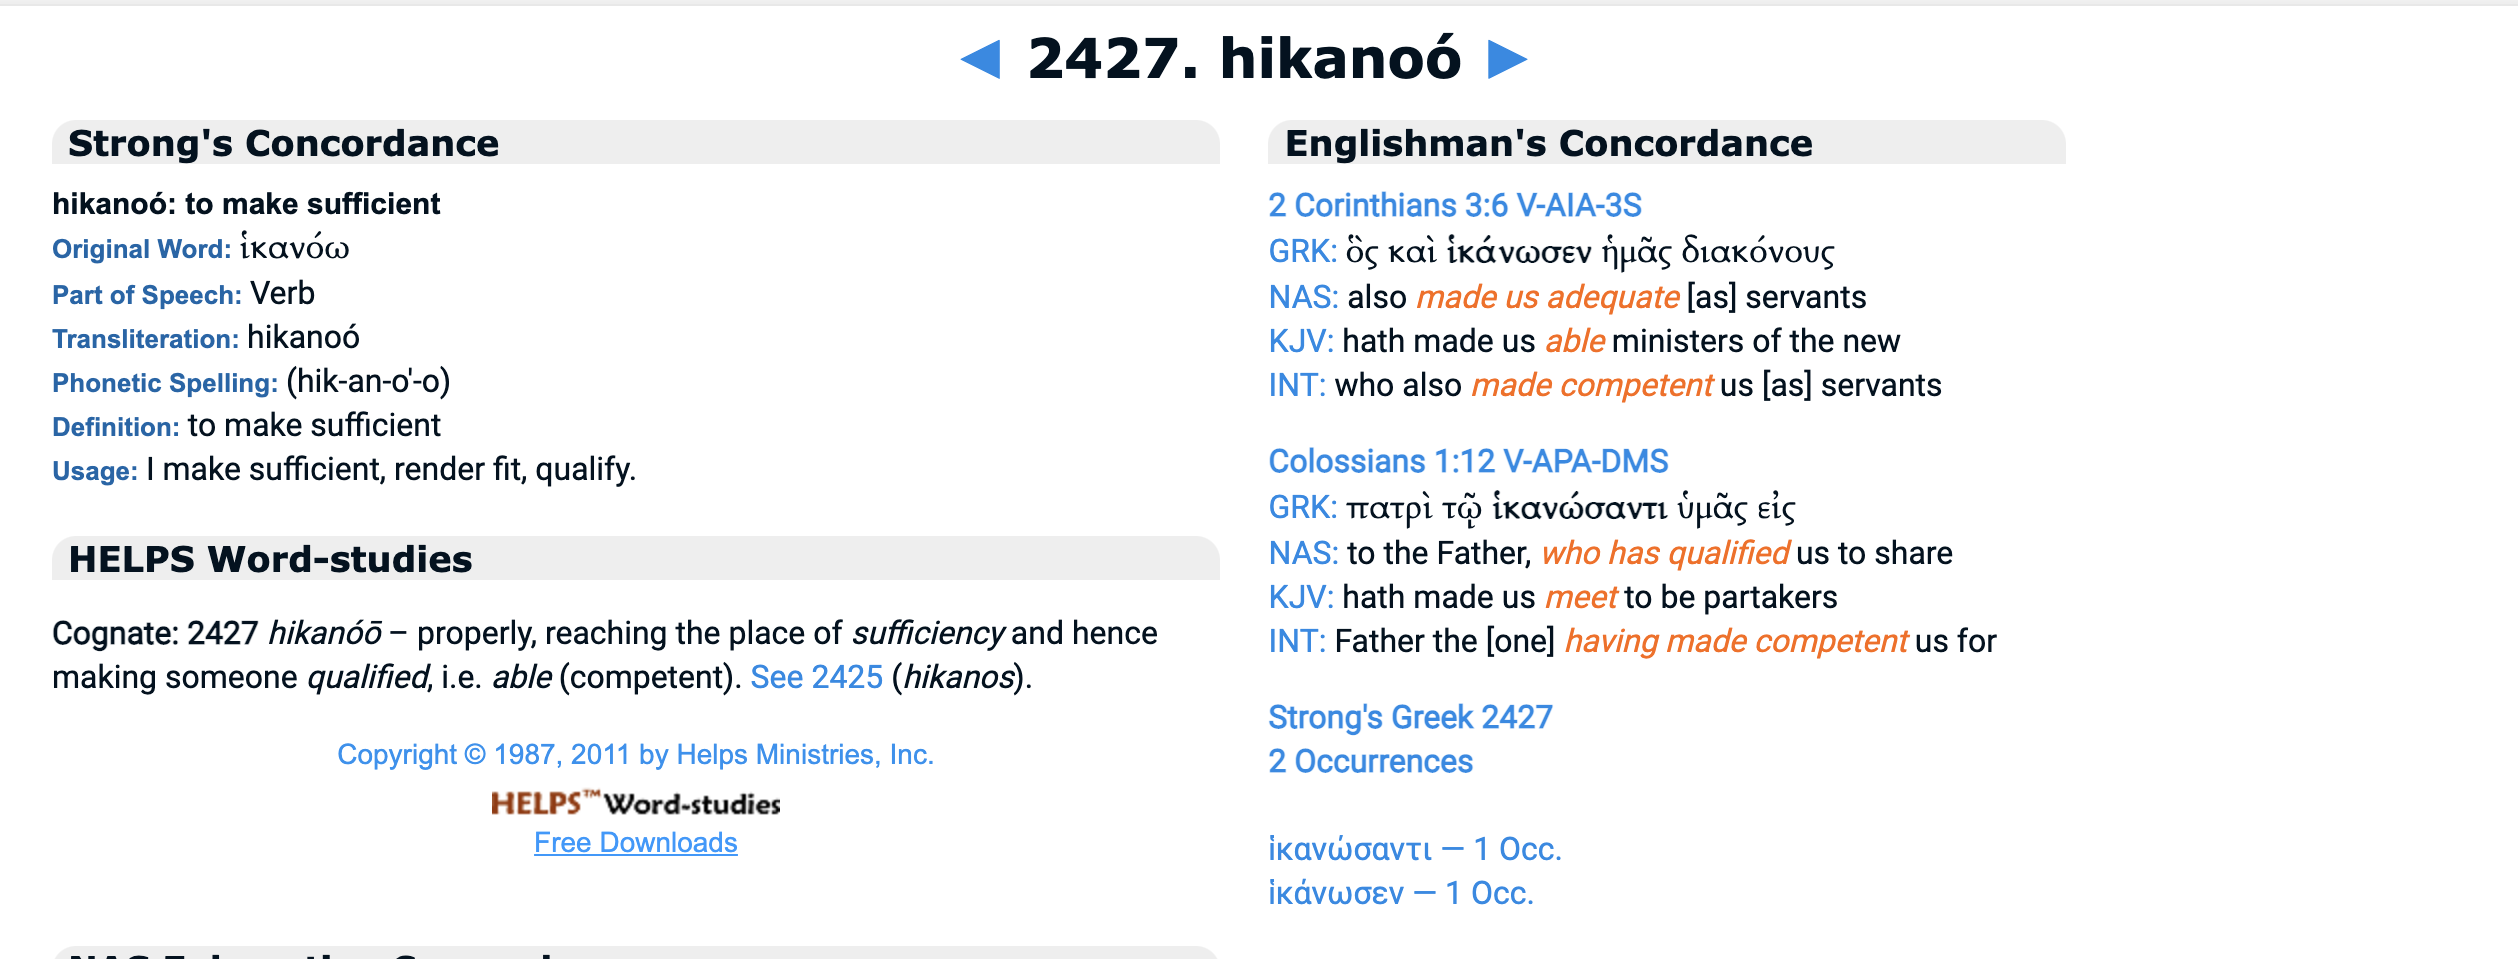The image size is (2518, 959).
Task: Click the Phonetic Spelling label
Action: pyautogui.click(x=164, y=383)
